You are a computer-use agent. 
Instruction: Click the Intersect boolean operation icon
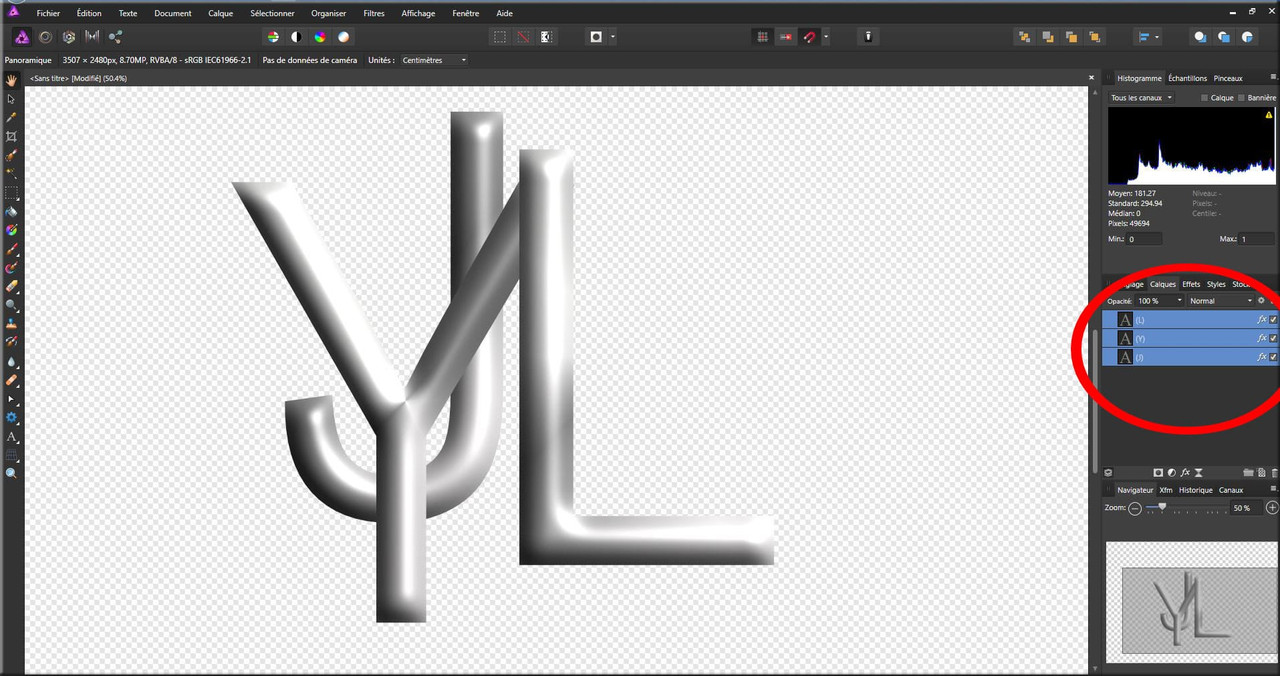click(1248, 37)
